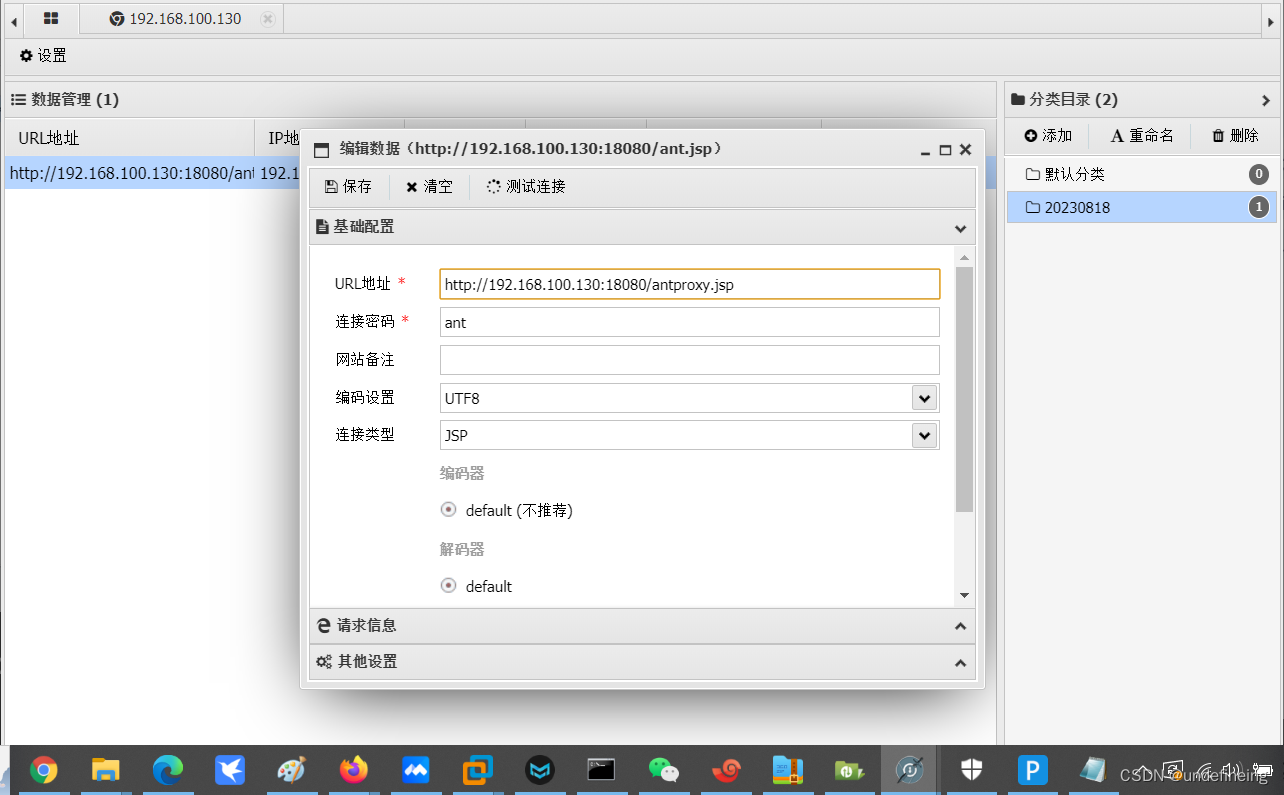Viewport: 1284px width, 795px height.
Task: Open the blue P app on the taskbar
Action: tap(1033, 770)
